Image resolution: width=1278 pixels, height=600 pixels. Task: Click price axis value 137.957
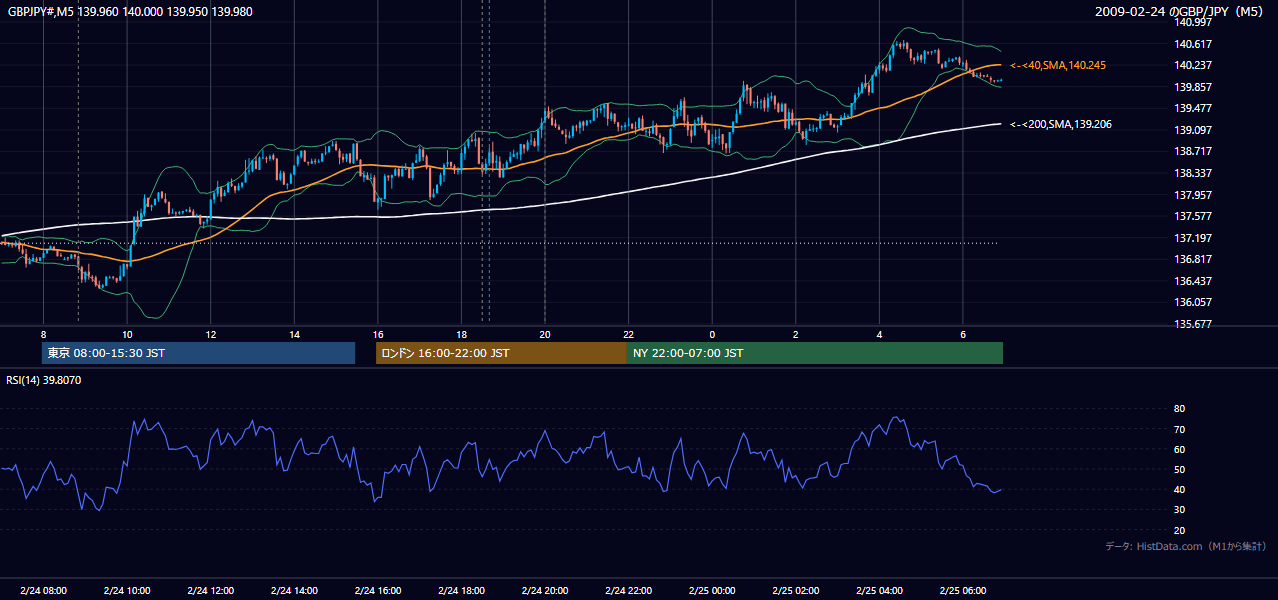(1193, 195)
